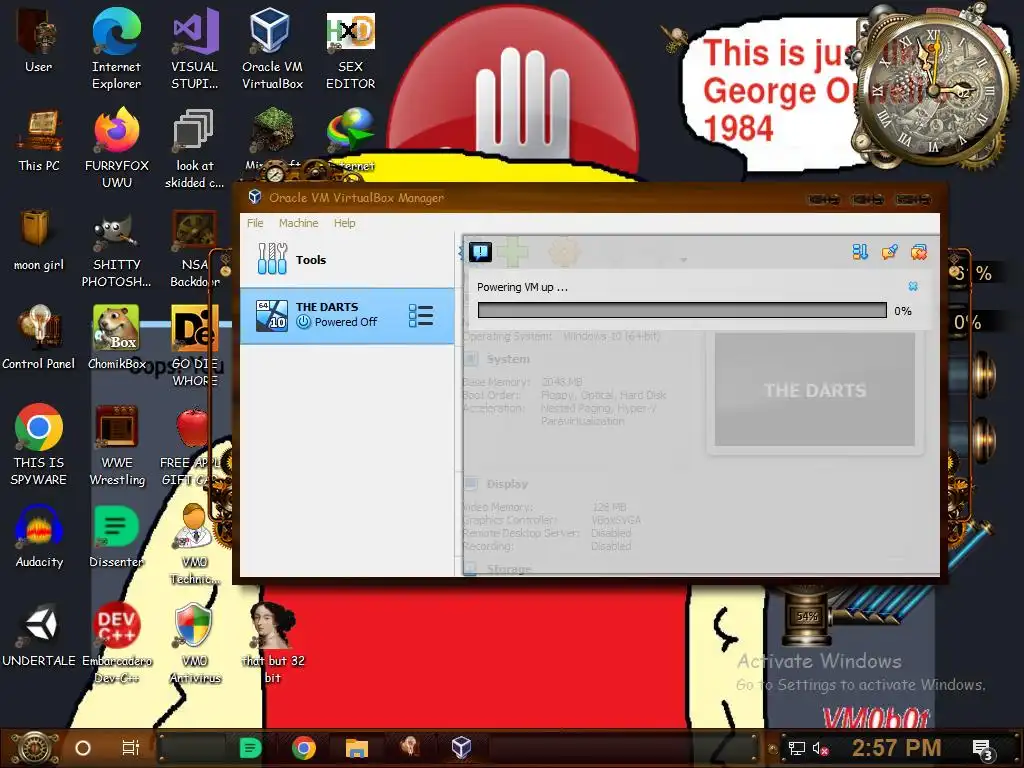Open the User desktop icon
Screen dimensions: 1024x768
point(39,41)
